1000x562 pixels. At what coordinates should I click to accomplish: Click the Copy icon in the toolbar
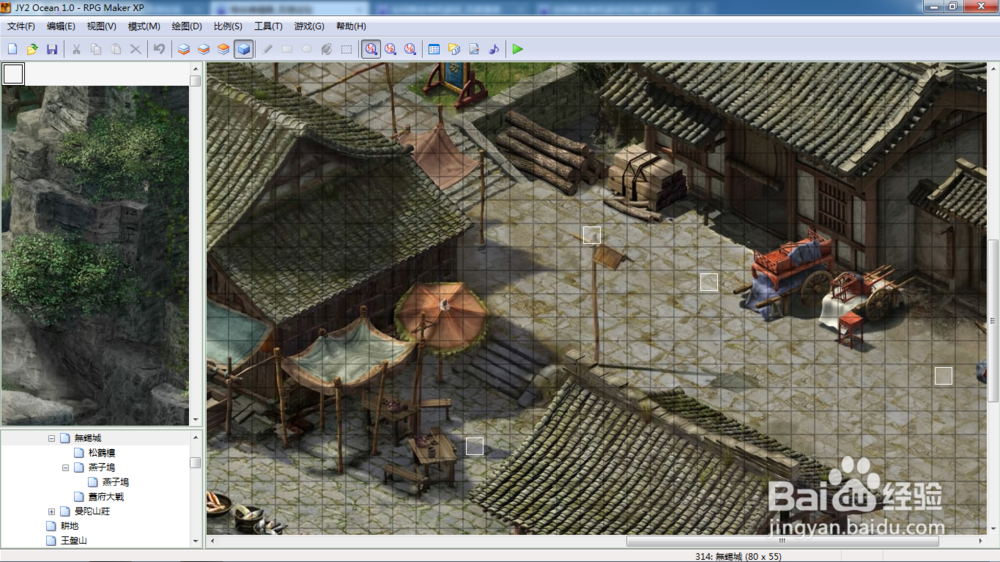(x=96, y=49)
